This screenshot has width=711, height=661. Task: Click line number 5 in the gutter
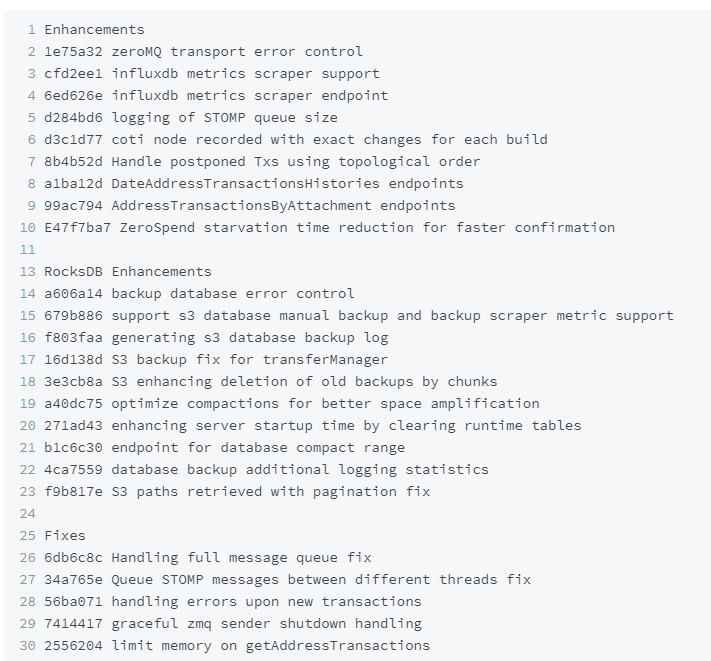(31, 118)
